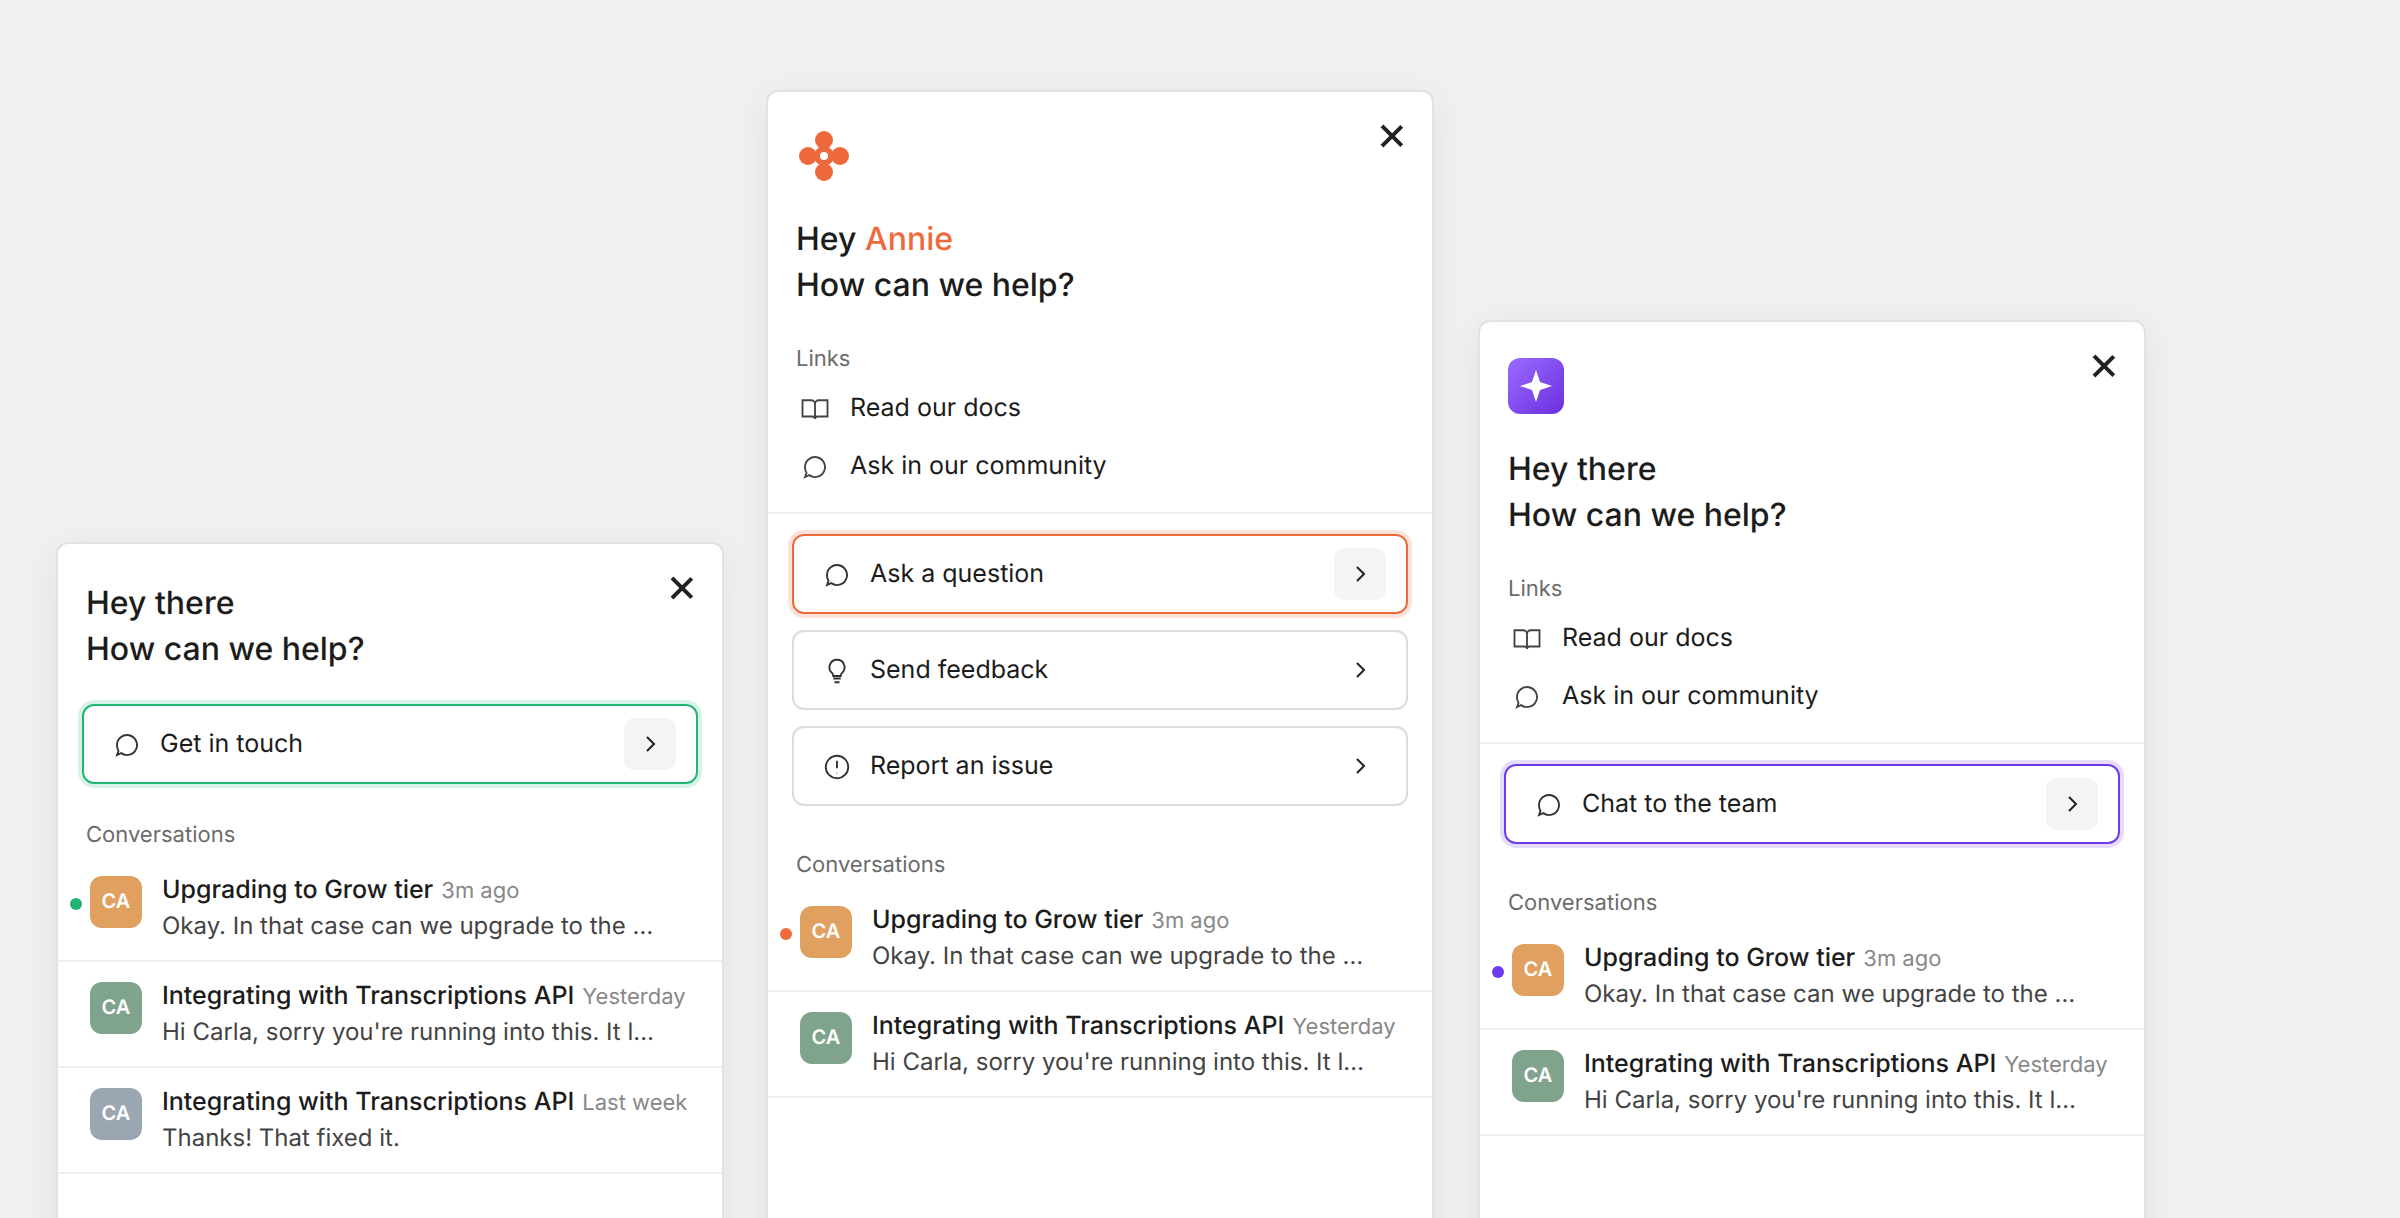Click the Report an issue button label
This screenshot has width=2400, height=1218.
(961, 766)
